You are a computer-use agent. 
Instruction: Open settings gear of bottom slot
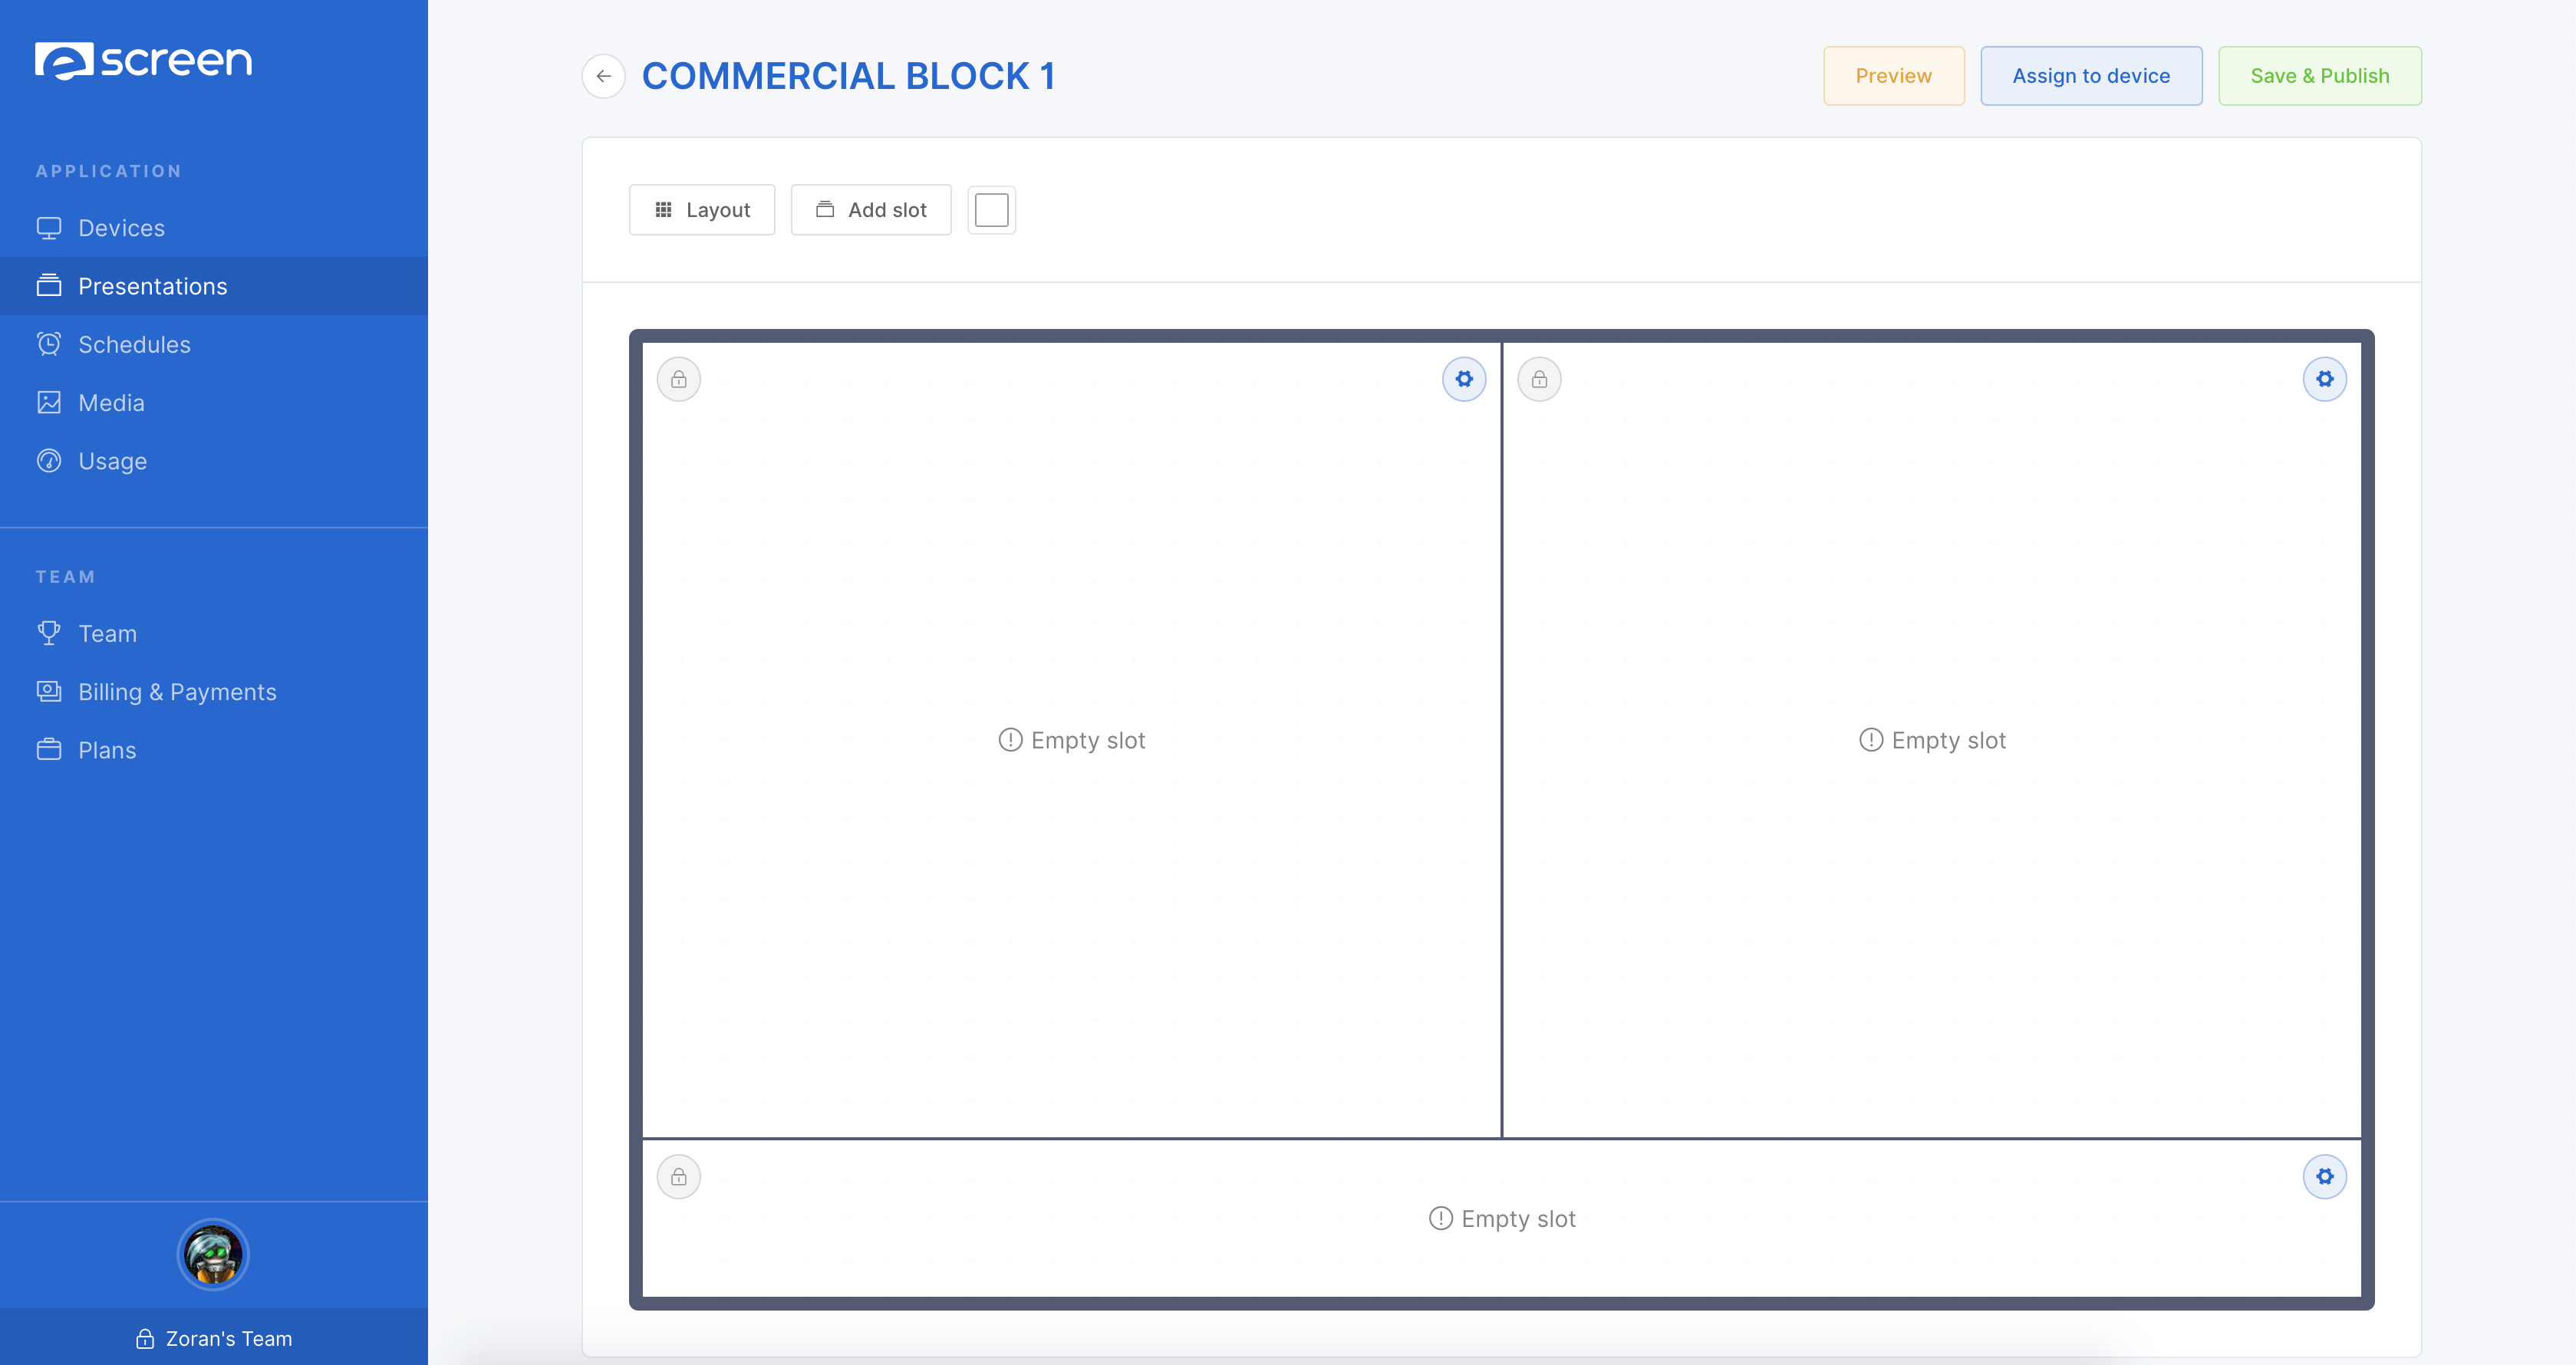pyautogui.click(x=2324, y=1176)
